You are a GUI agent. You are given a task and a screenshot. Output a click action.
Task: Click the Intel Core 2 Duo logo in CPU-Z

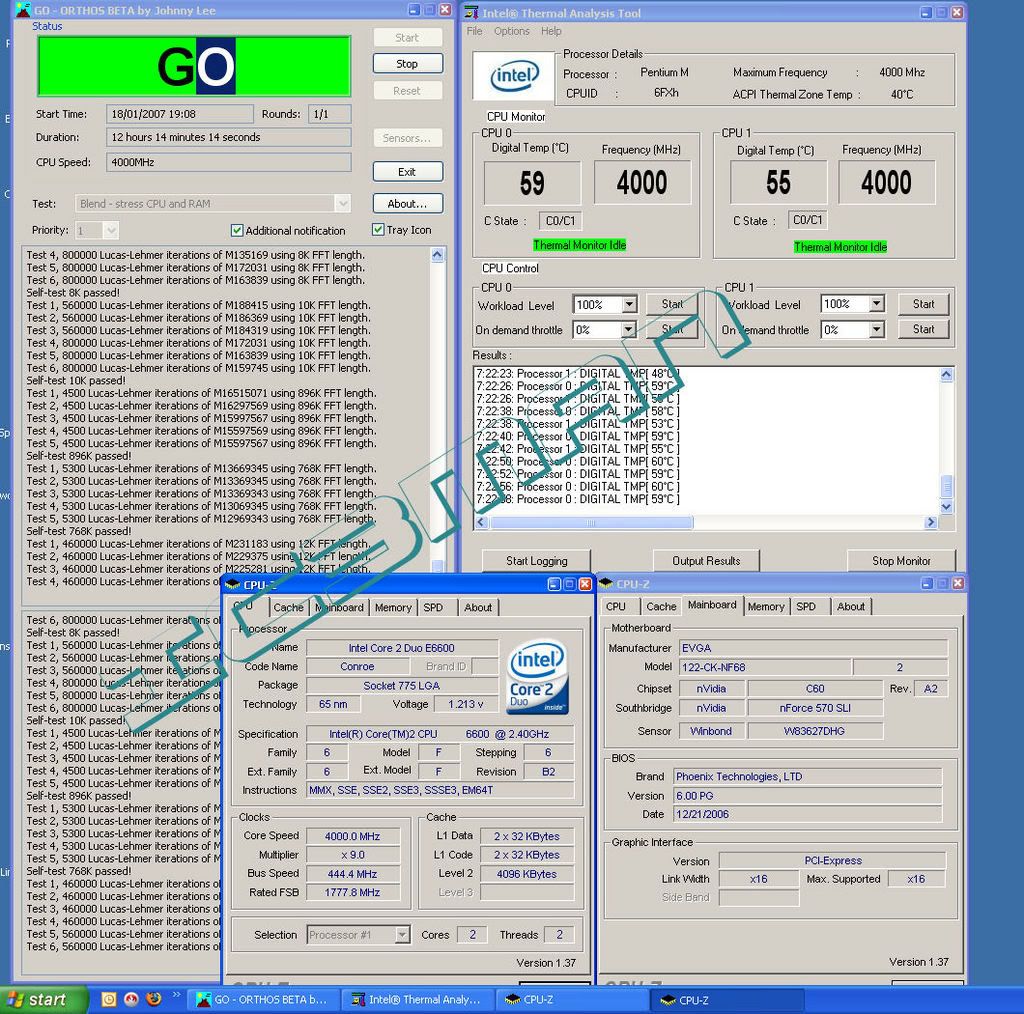click(537, 677)
